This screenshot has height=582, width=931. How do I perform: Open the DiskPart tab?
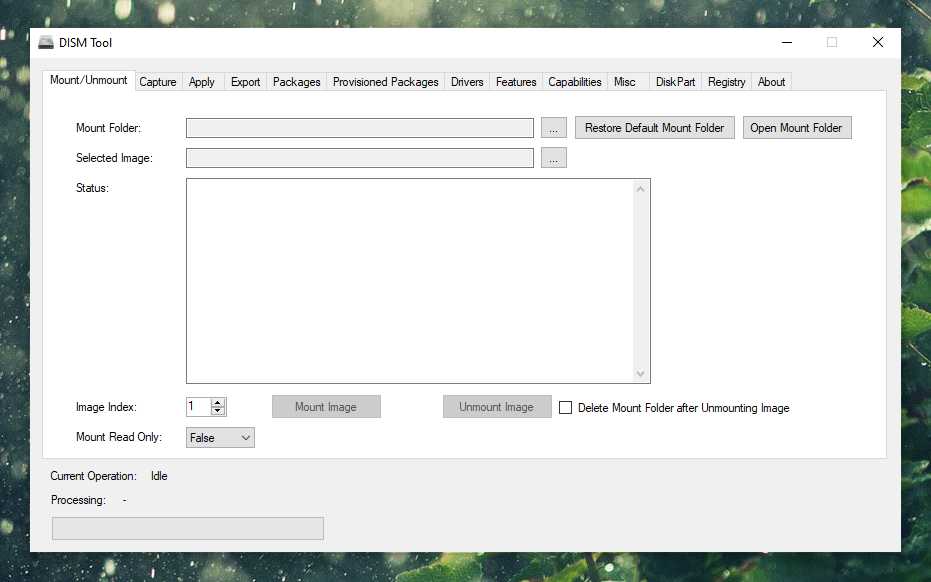pyautogui.click(x=675, y=82)
